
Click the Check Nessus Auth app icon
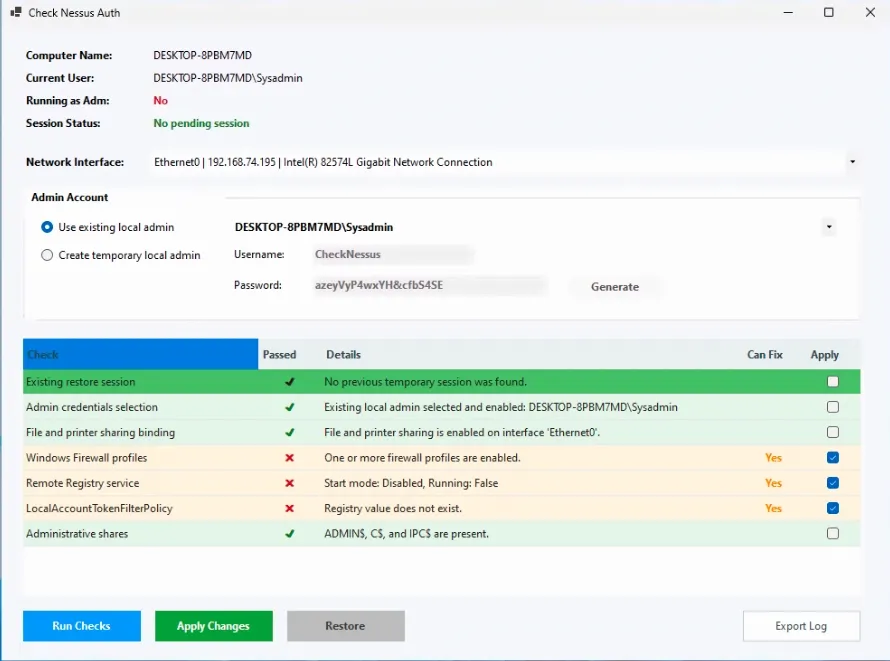(x=16, y=12)
